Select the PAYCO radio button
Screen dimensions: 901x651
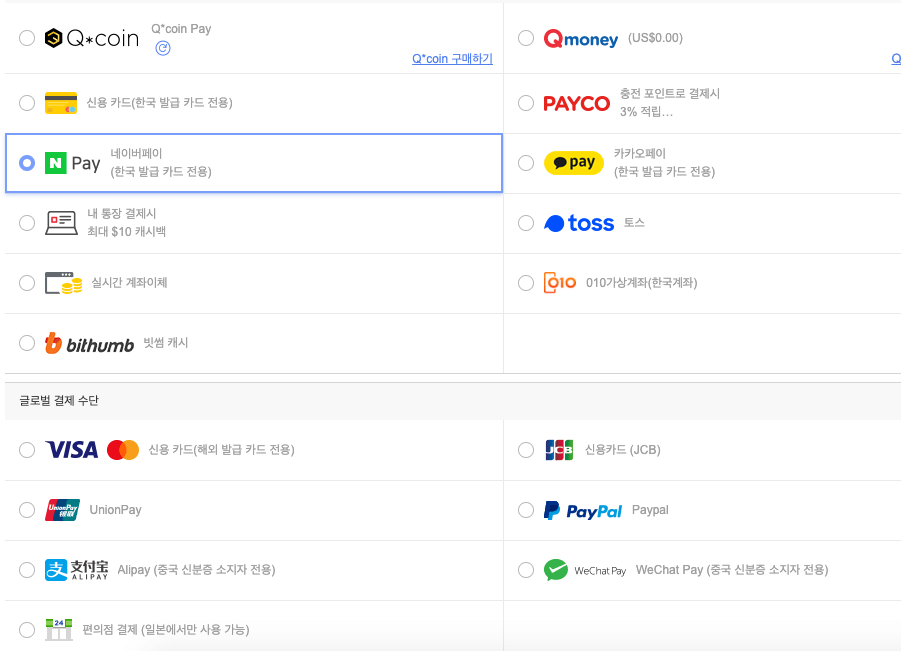click(526, 103)
